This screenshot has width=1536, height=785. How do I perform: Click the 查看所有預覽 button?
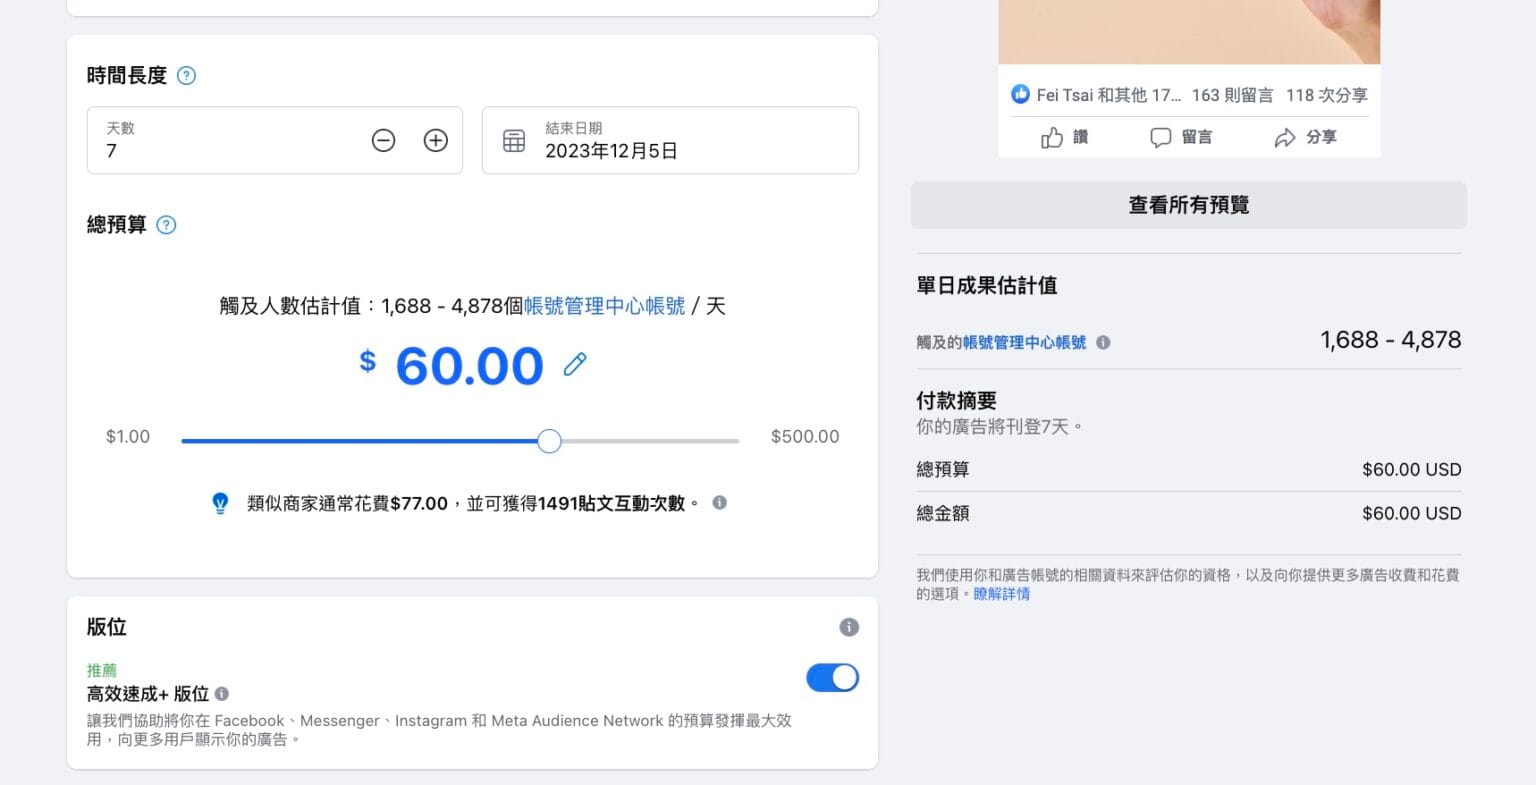[1188, 204]
